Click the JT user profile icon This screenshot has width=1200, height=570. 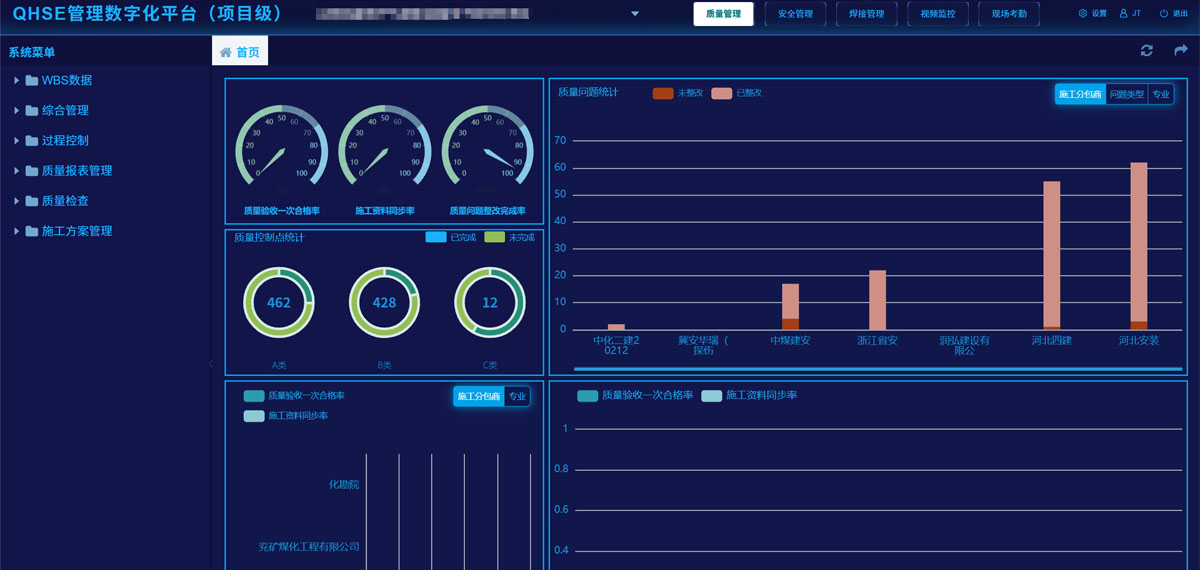[1124, 14]
